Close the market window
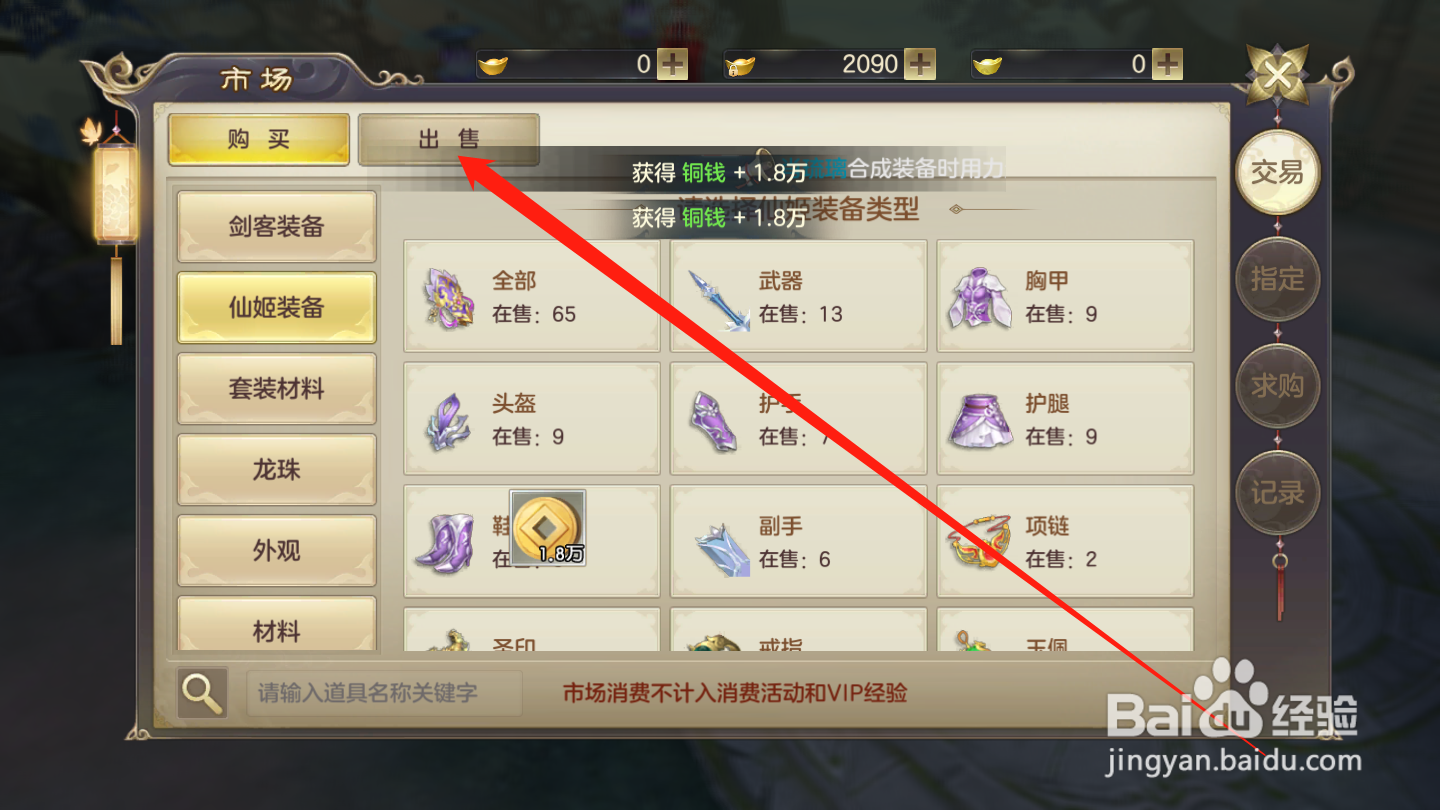This screenshot has width=1440, height=810. (x=1279, y=73)
